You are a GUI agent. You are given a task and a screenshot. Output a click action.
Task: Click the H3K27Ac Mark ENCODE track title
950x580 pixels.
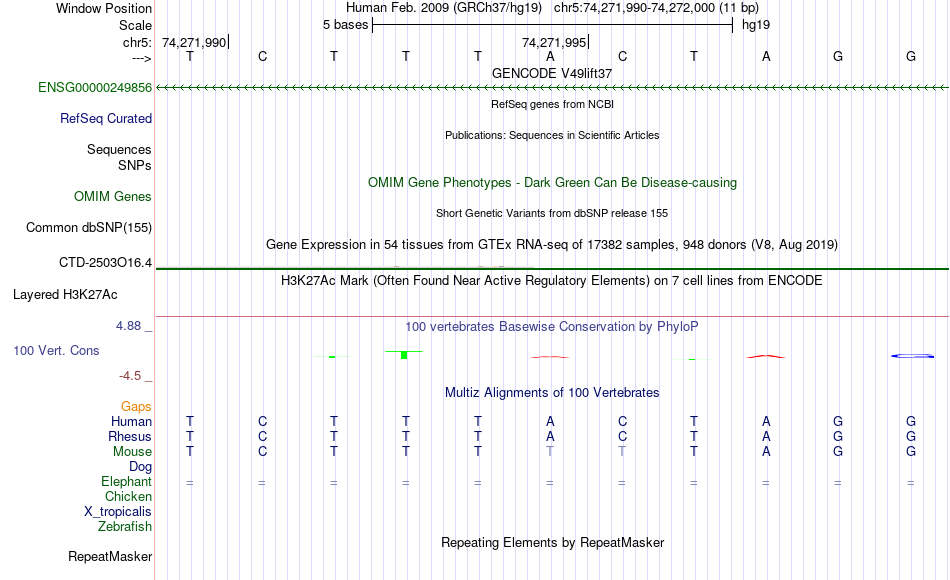[x=552, y=281]
